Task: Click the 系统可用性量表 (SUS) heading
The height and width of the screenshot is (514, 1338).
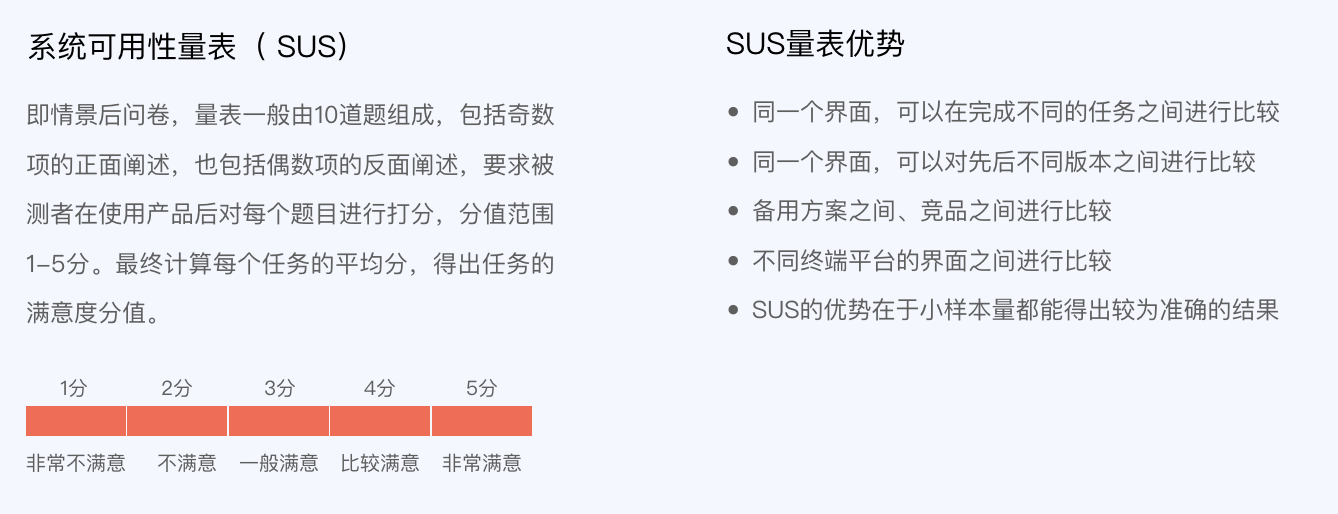Action: [188, 47]
